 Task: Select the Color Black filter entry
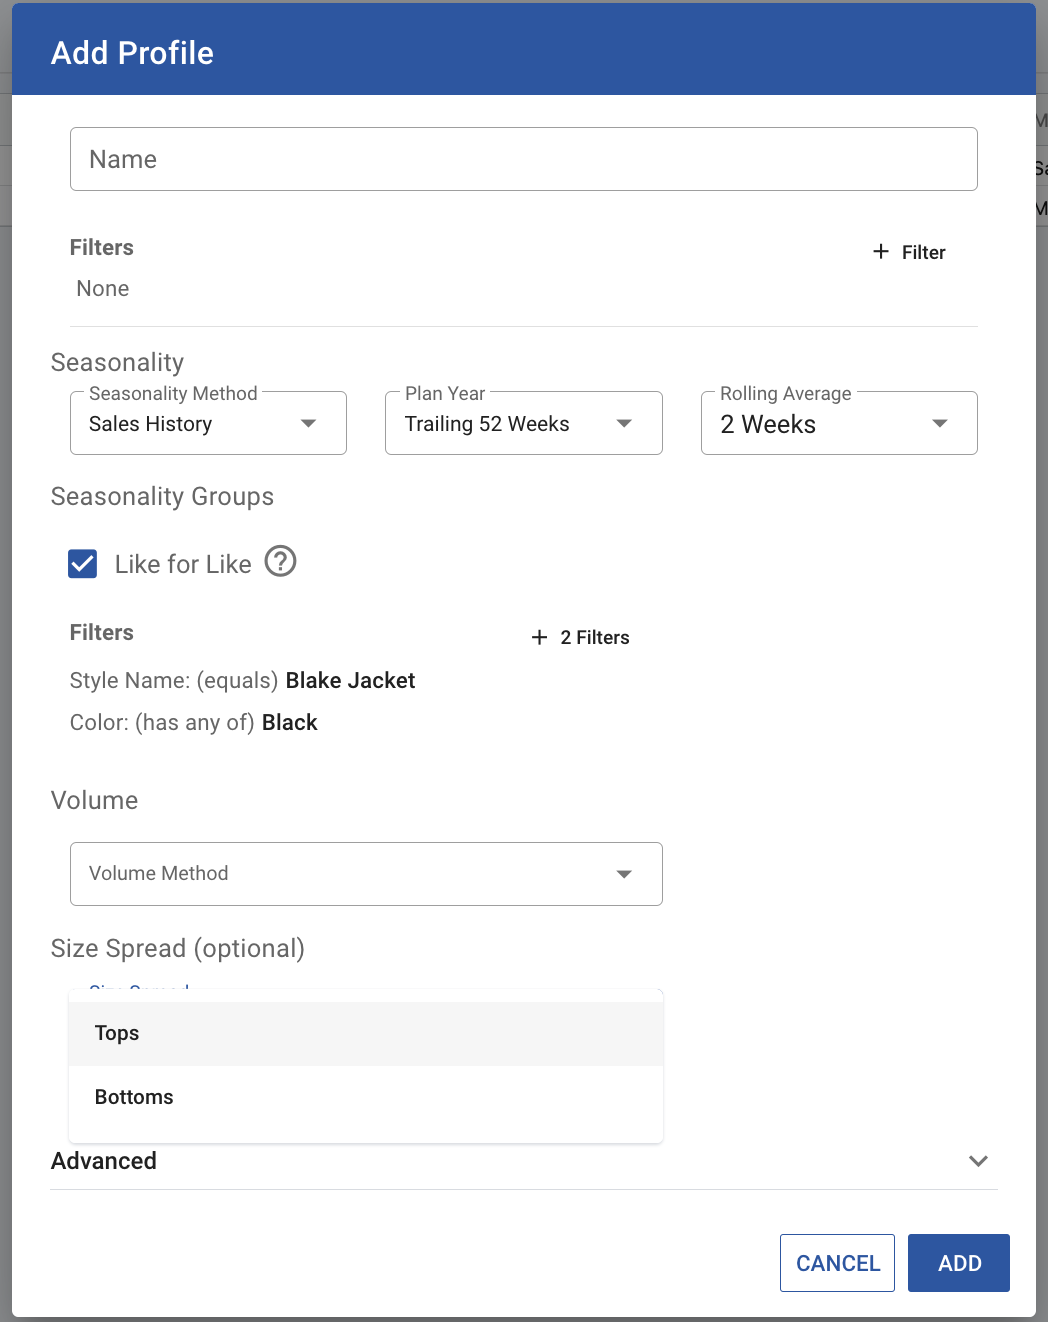(x=194, y=723)
